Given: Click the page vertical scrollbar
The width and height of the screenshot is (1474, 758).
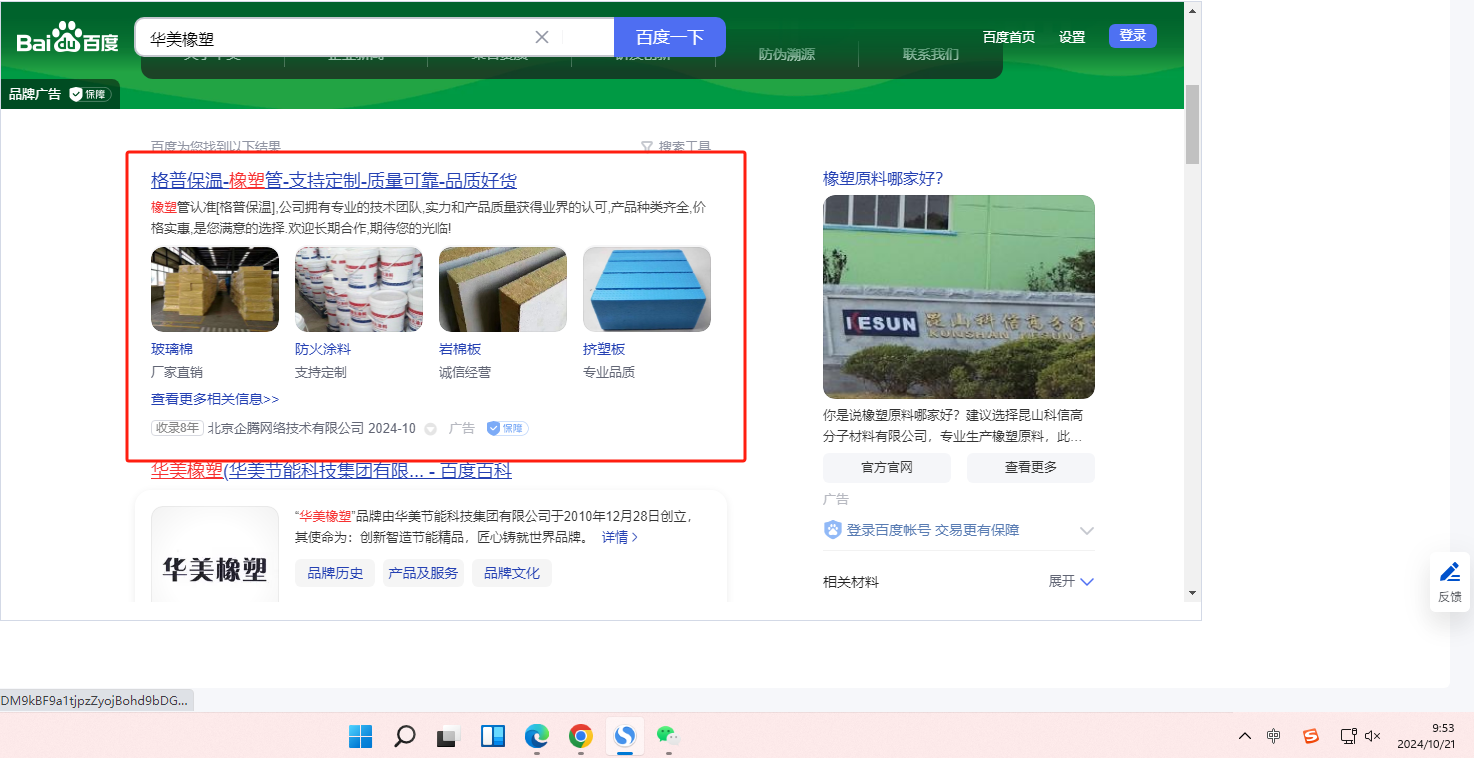Looking at the screenshot, I should point(1192,125).
